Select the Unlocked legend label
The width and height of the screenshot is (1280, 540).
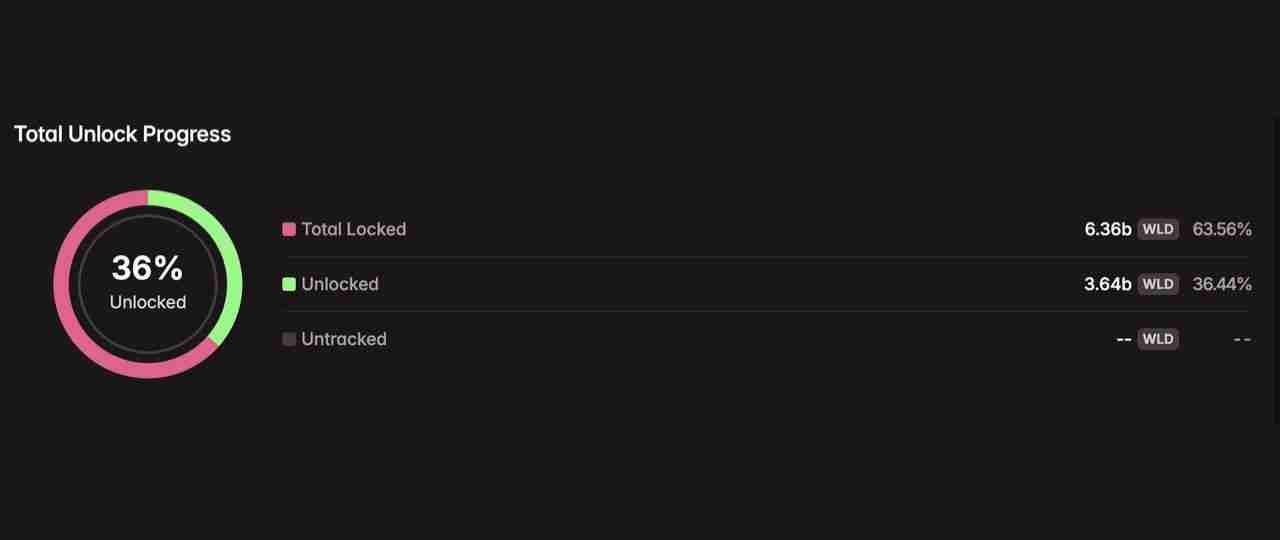(339, 284)
